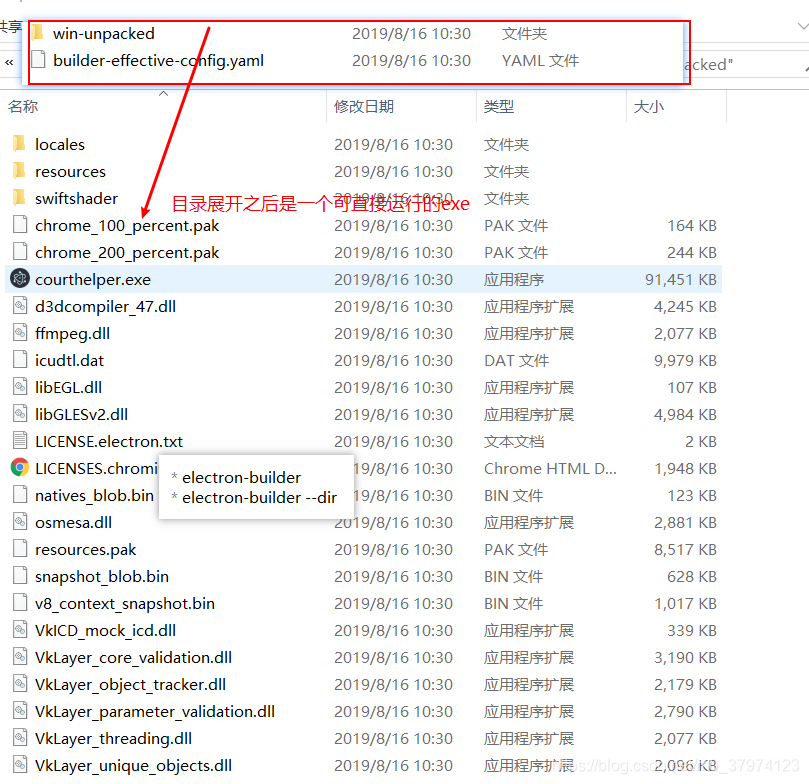The image size is (809, 784).
Task: Click the builder-effective-config.yaml file icon
Action: tap(38, 60)
